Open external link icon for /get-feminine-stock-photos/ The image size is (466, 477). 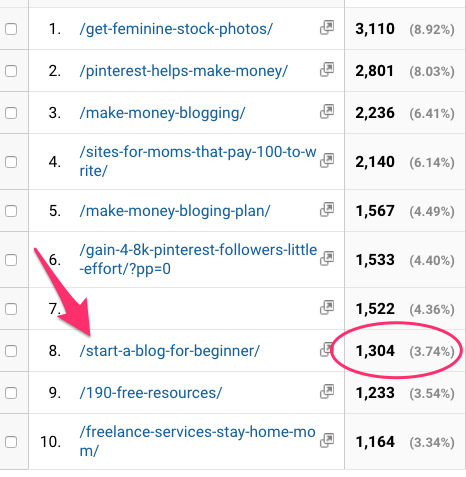[327, 28]
